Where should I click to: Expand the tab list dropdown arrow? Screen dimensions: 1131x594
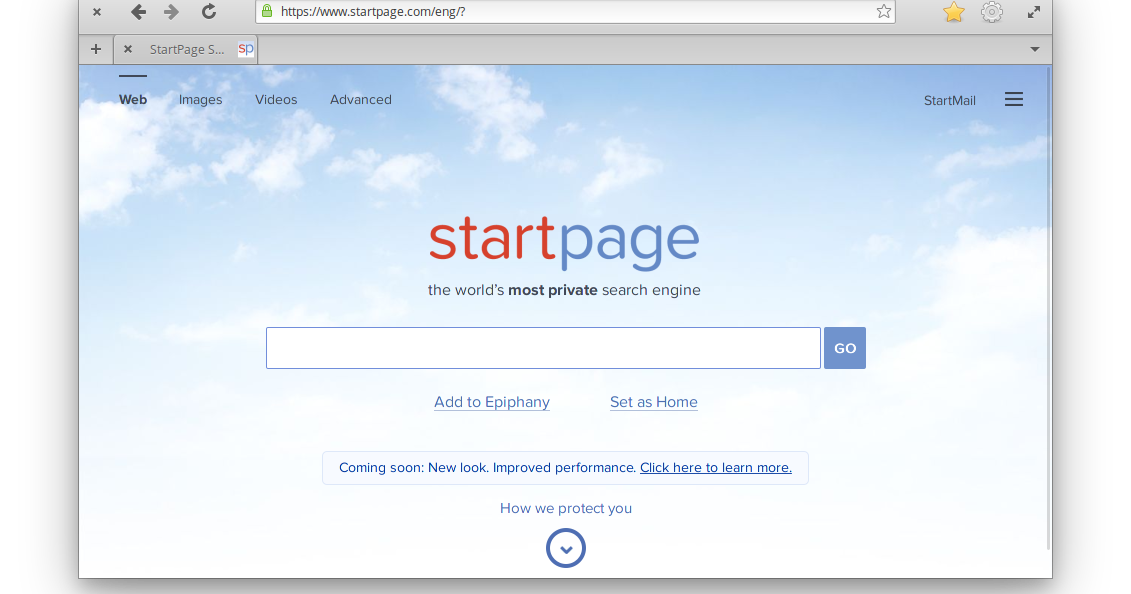tap(1035, 48)
